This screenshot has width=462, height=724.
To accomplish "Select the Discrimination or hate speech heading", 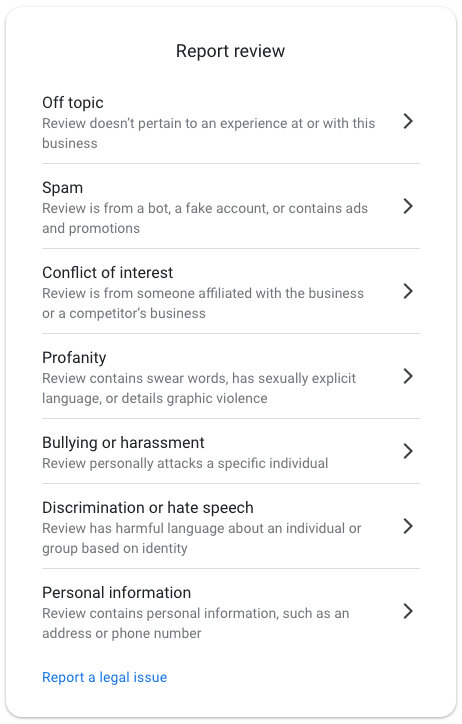I will click(x=148, y=508).
